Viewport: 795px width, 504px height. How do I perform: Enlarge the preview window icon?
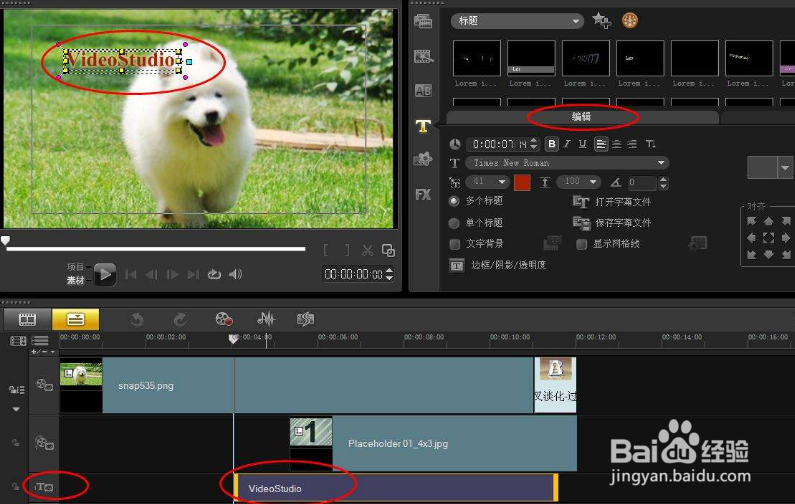[x=388, y=250]
